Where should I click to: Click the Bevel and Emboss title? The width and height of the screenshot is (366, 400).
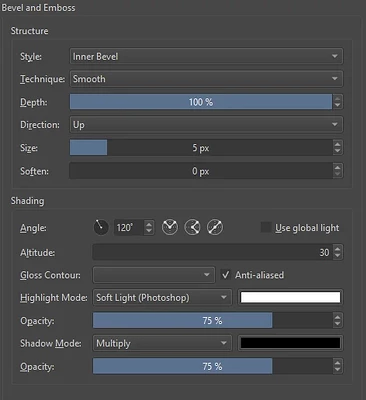coord(38,8)
